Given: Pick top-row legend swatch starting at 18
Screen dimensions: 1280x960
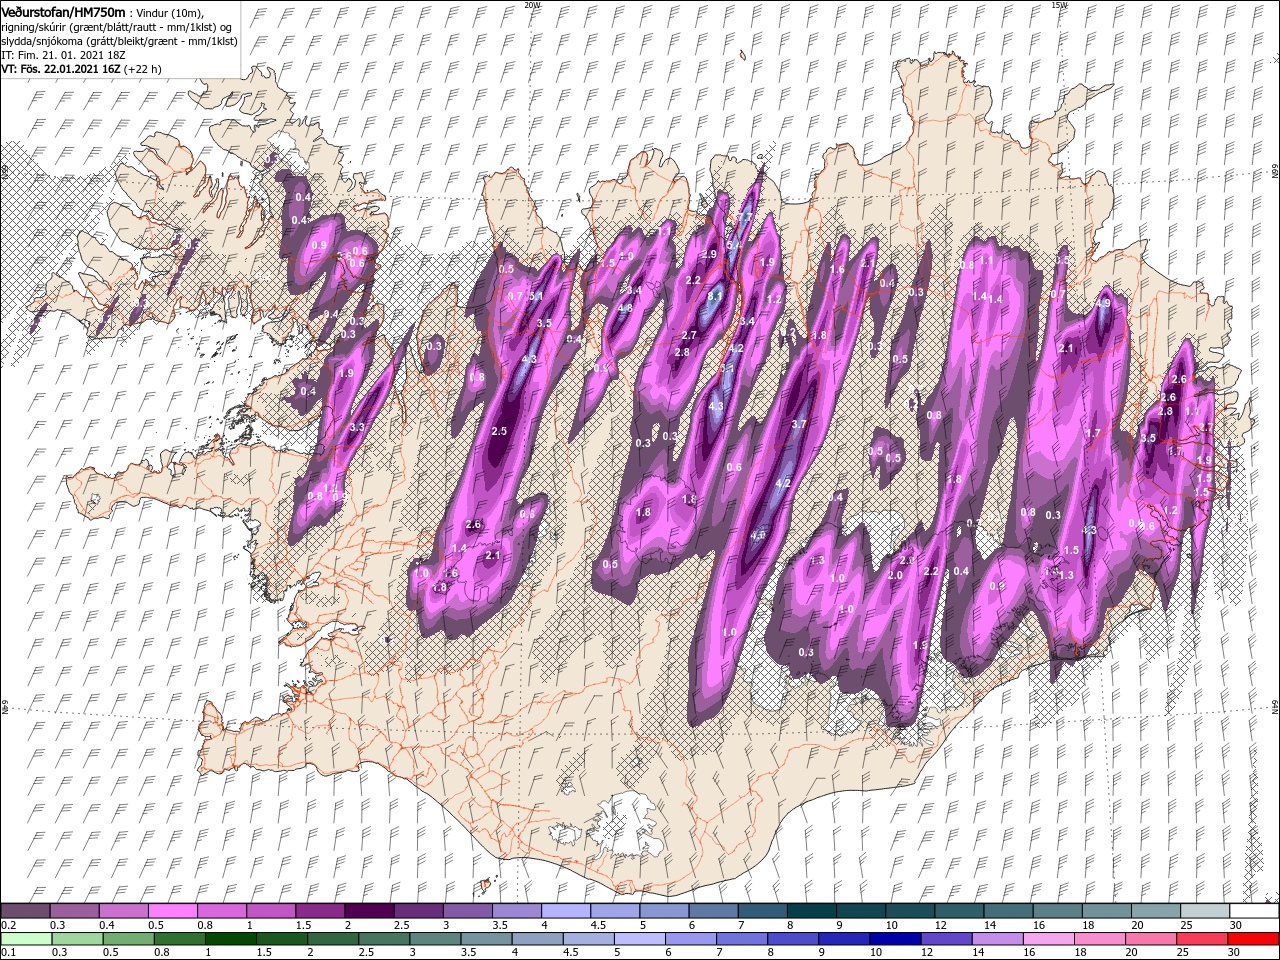Looking at the screenshot, I should pos(1106,911).
